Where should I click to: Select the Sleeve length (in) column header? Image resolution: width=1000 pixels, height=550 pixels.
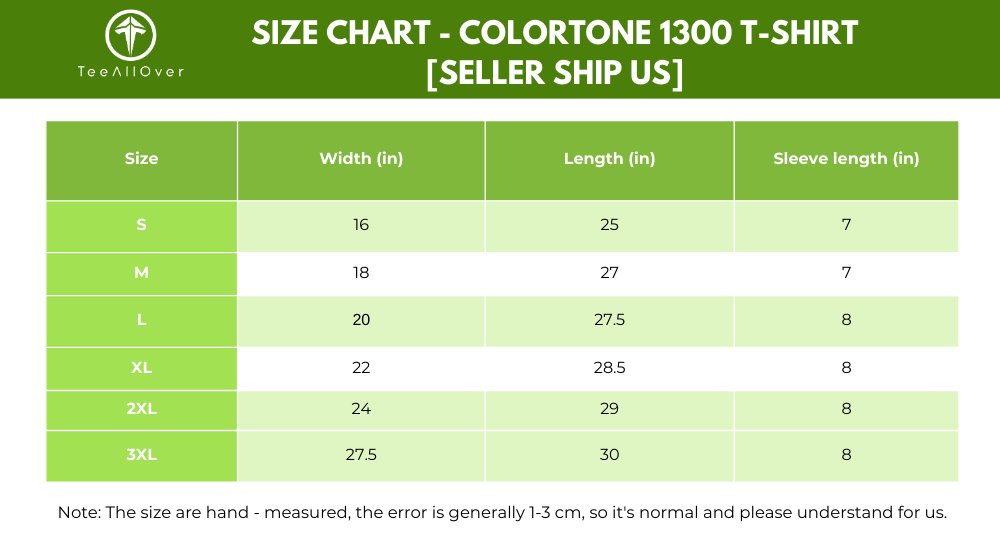(846, 159)
